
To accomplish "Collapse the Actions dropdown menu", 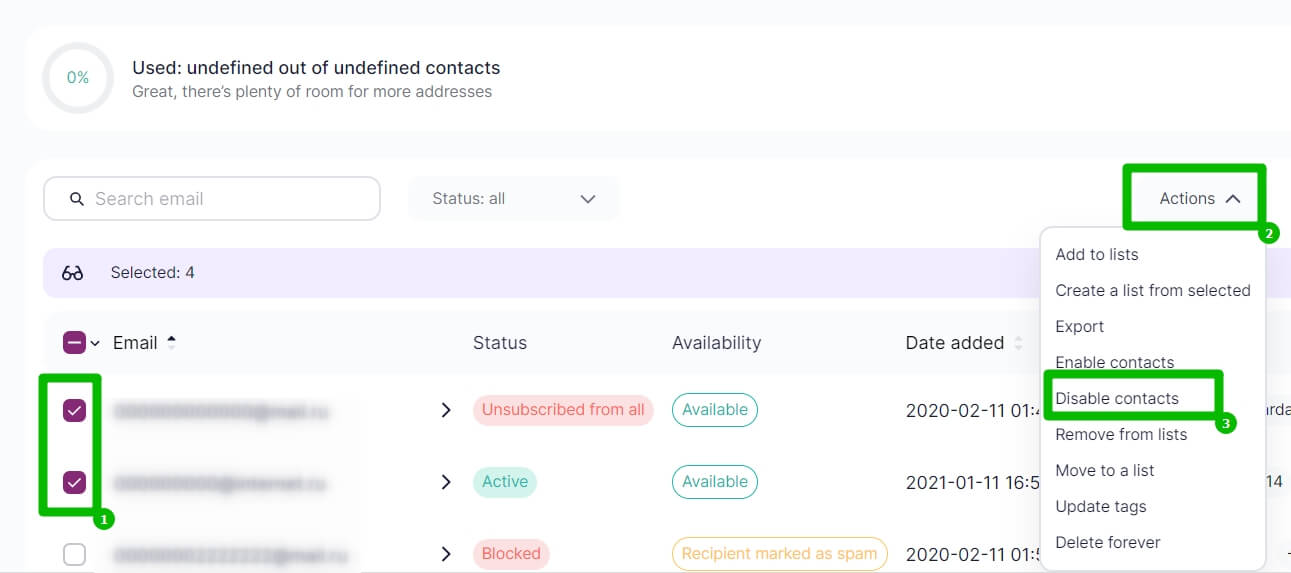I will [x=1199, y=199].
